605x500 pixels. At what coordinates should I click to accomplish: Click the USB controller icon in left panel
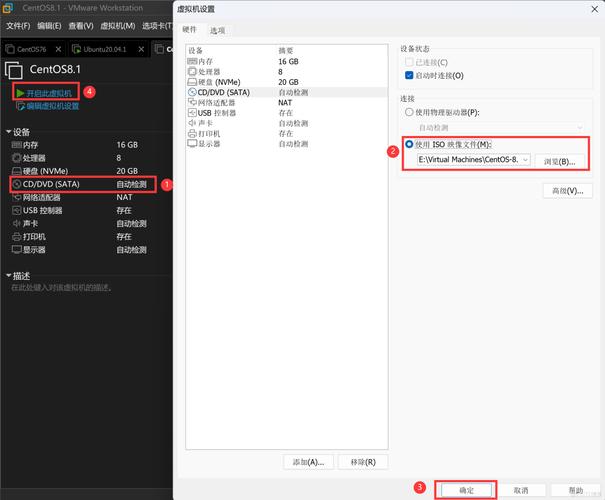(x=16, y=211)
